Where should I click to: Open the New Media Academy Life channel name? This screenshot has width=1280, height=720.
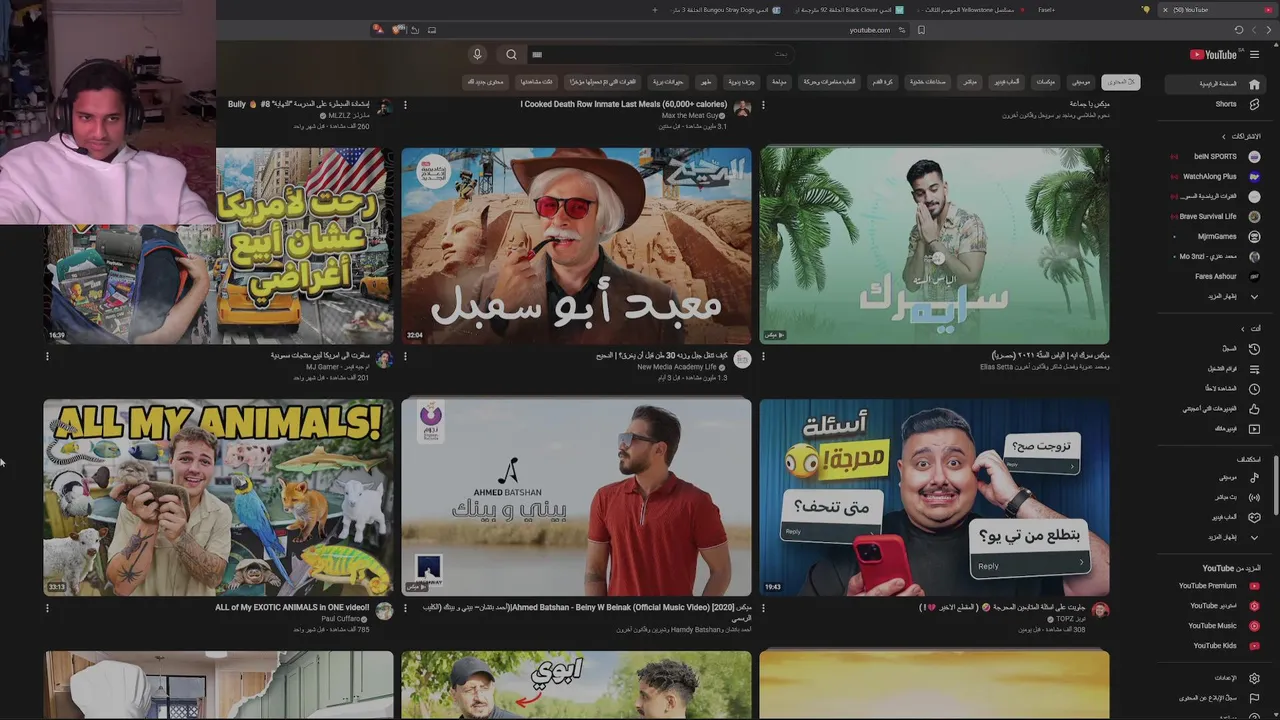[677, 368]
